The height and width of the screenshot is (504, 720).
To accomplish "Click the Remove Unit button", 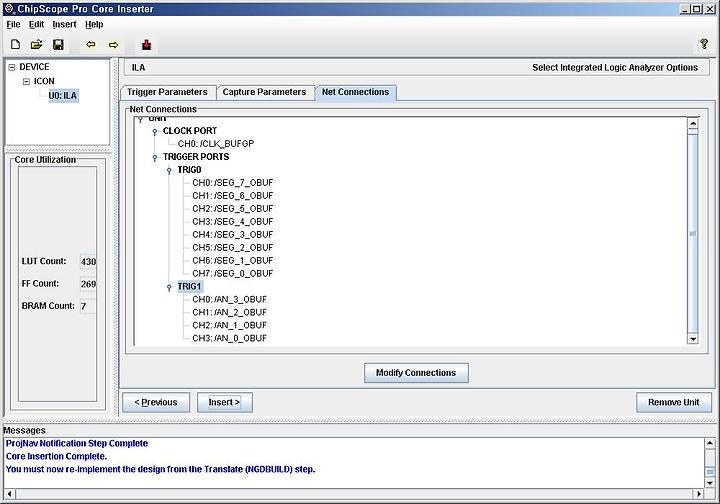I will [674, 402].
